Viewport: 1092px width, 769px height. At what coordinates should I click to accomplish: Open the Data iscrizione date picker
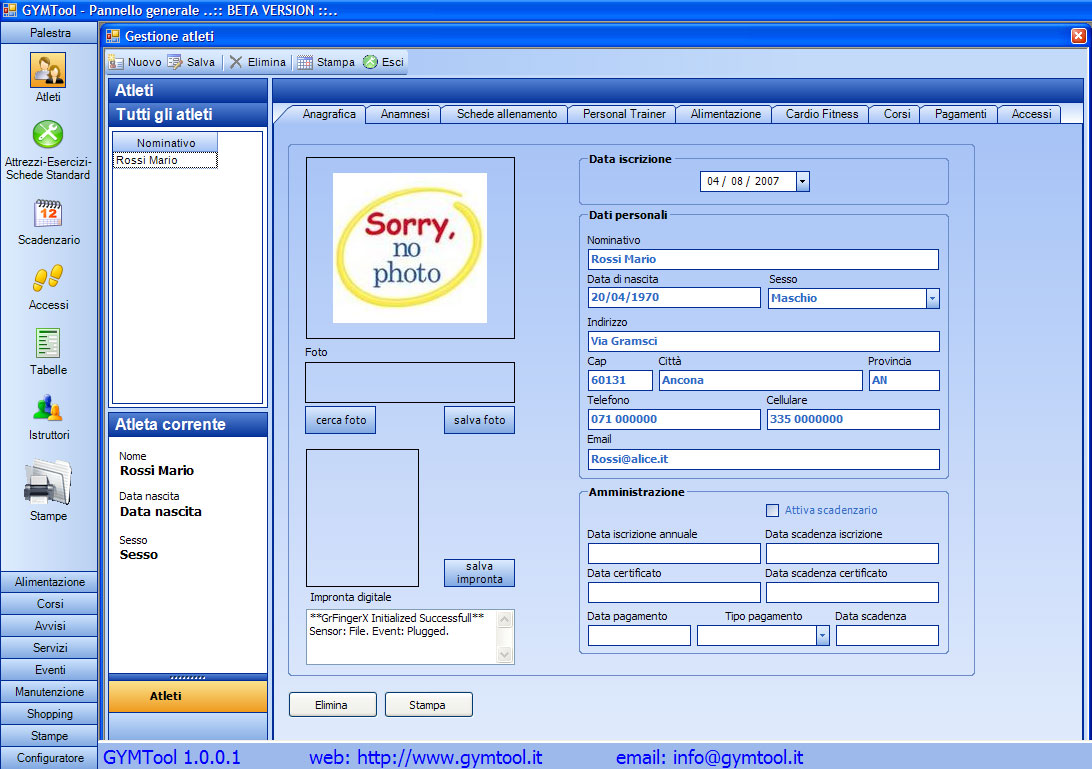coord(803,181)
